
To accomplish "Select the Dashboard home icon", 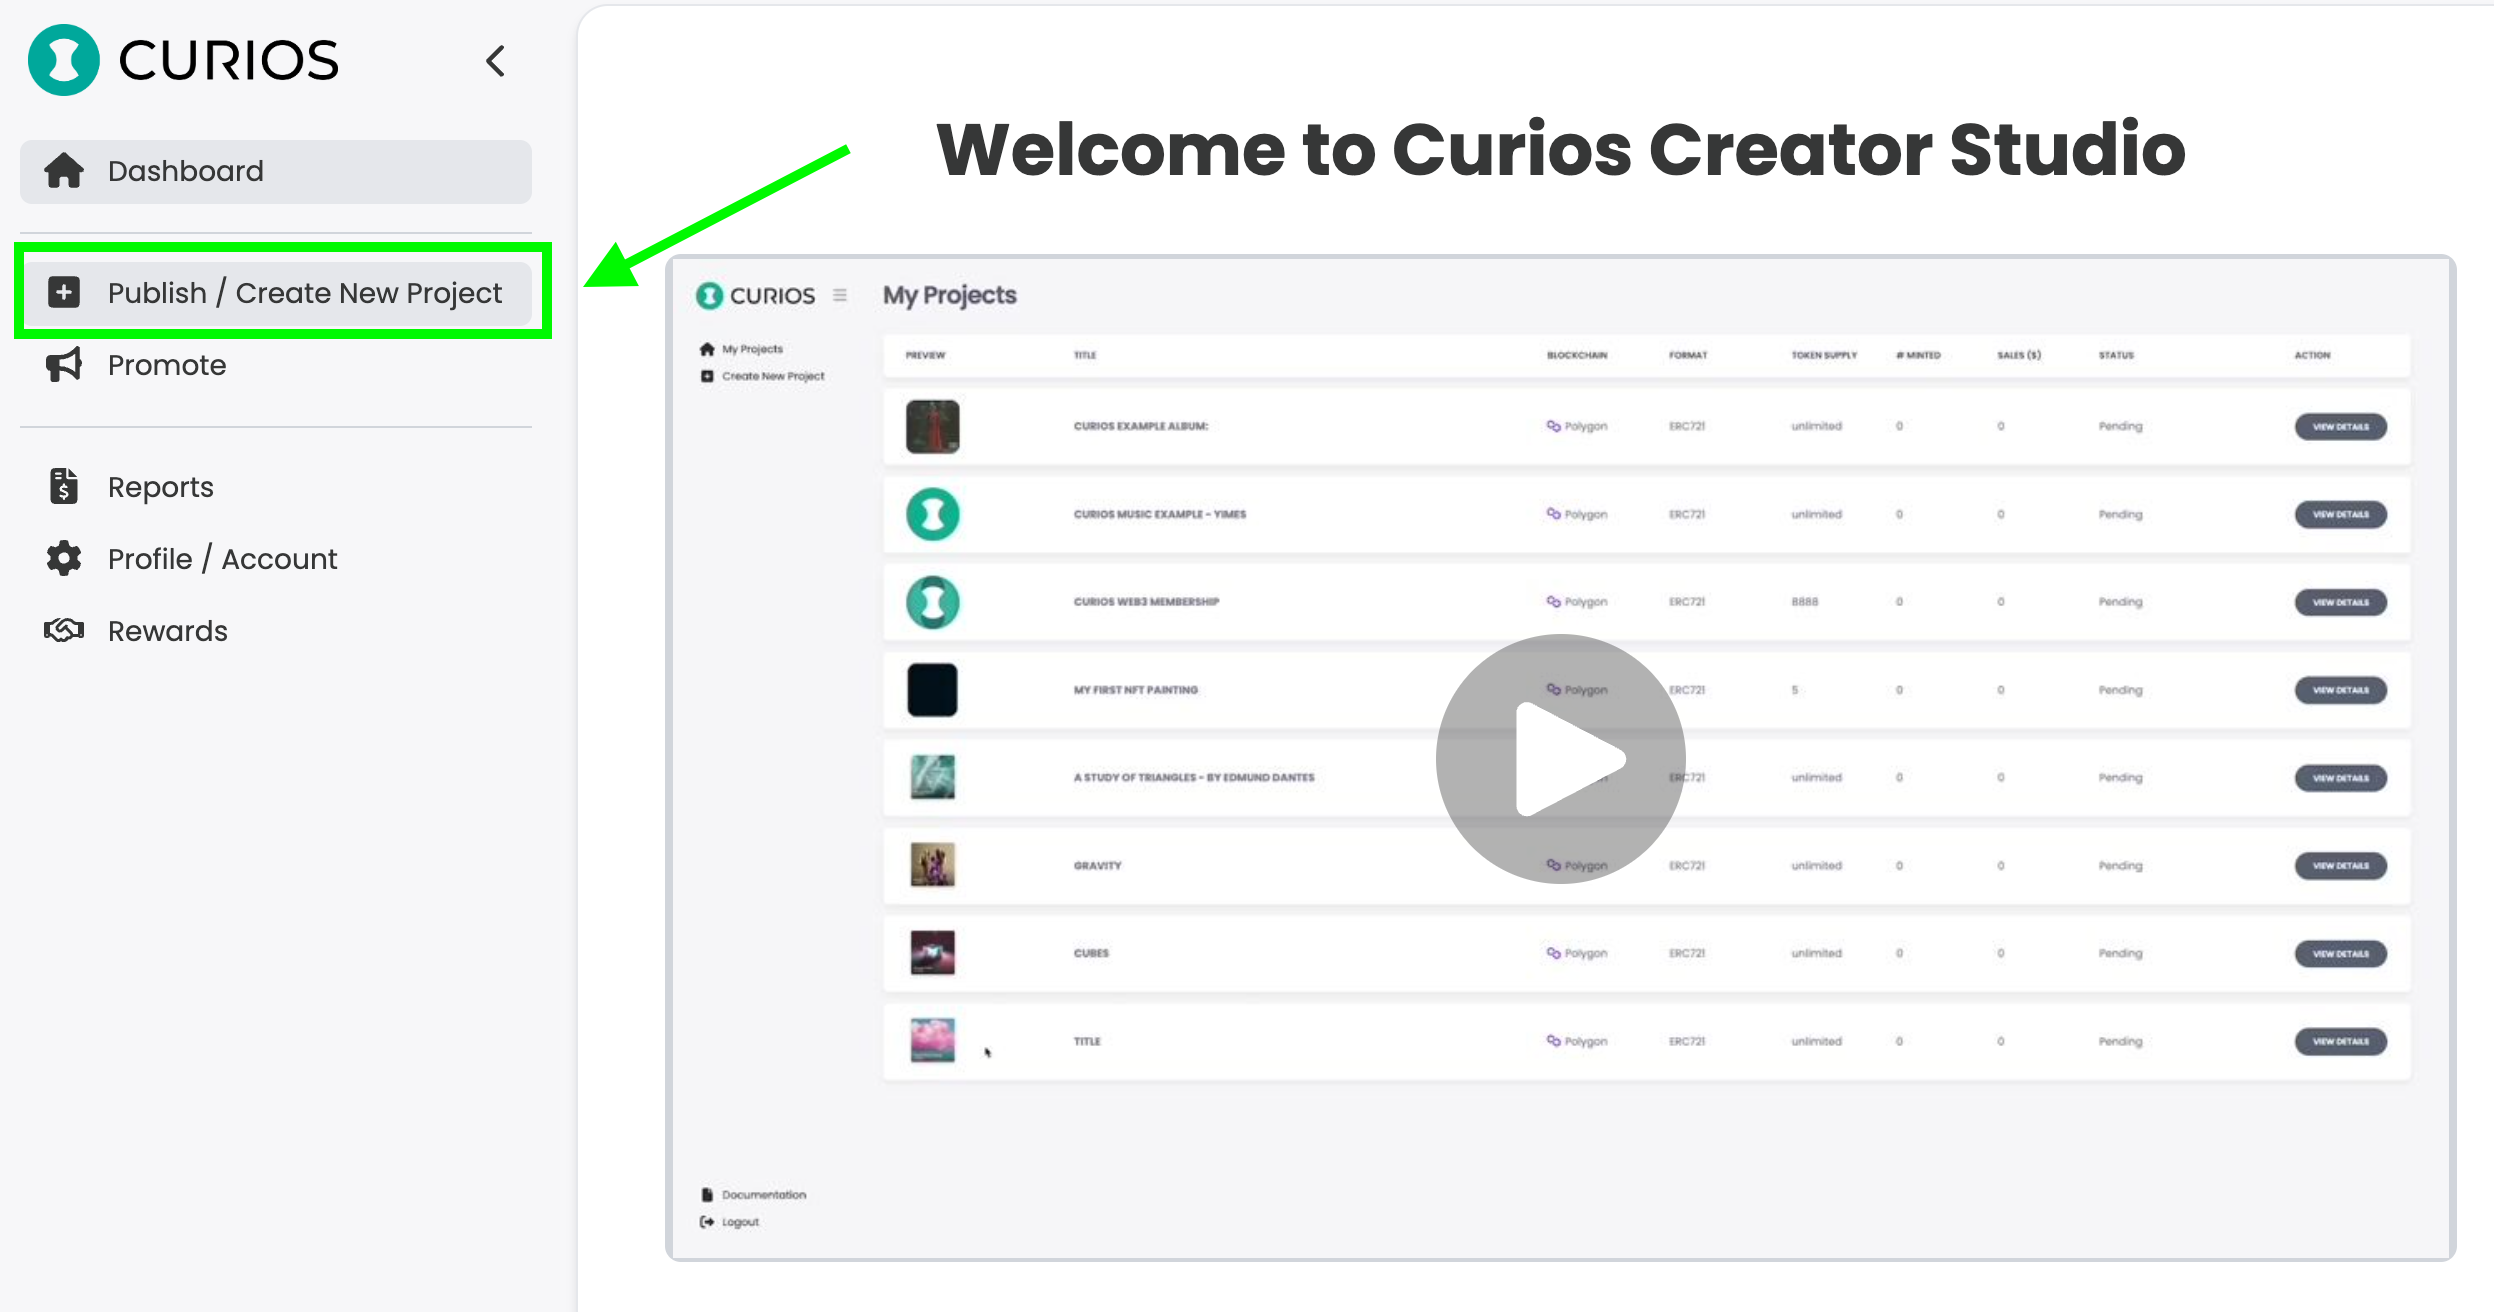I will click(63, 171).
